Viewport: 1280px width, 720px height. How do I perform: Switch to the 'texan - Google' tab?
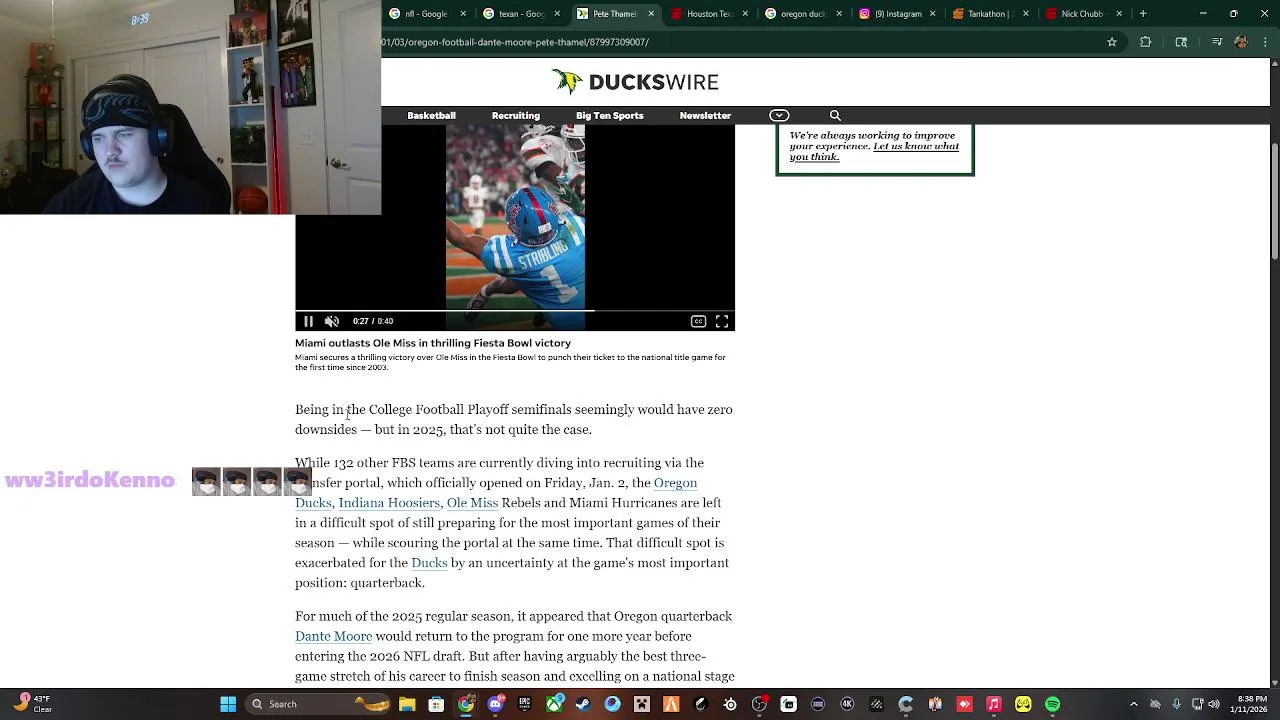coord(521,14)
